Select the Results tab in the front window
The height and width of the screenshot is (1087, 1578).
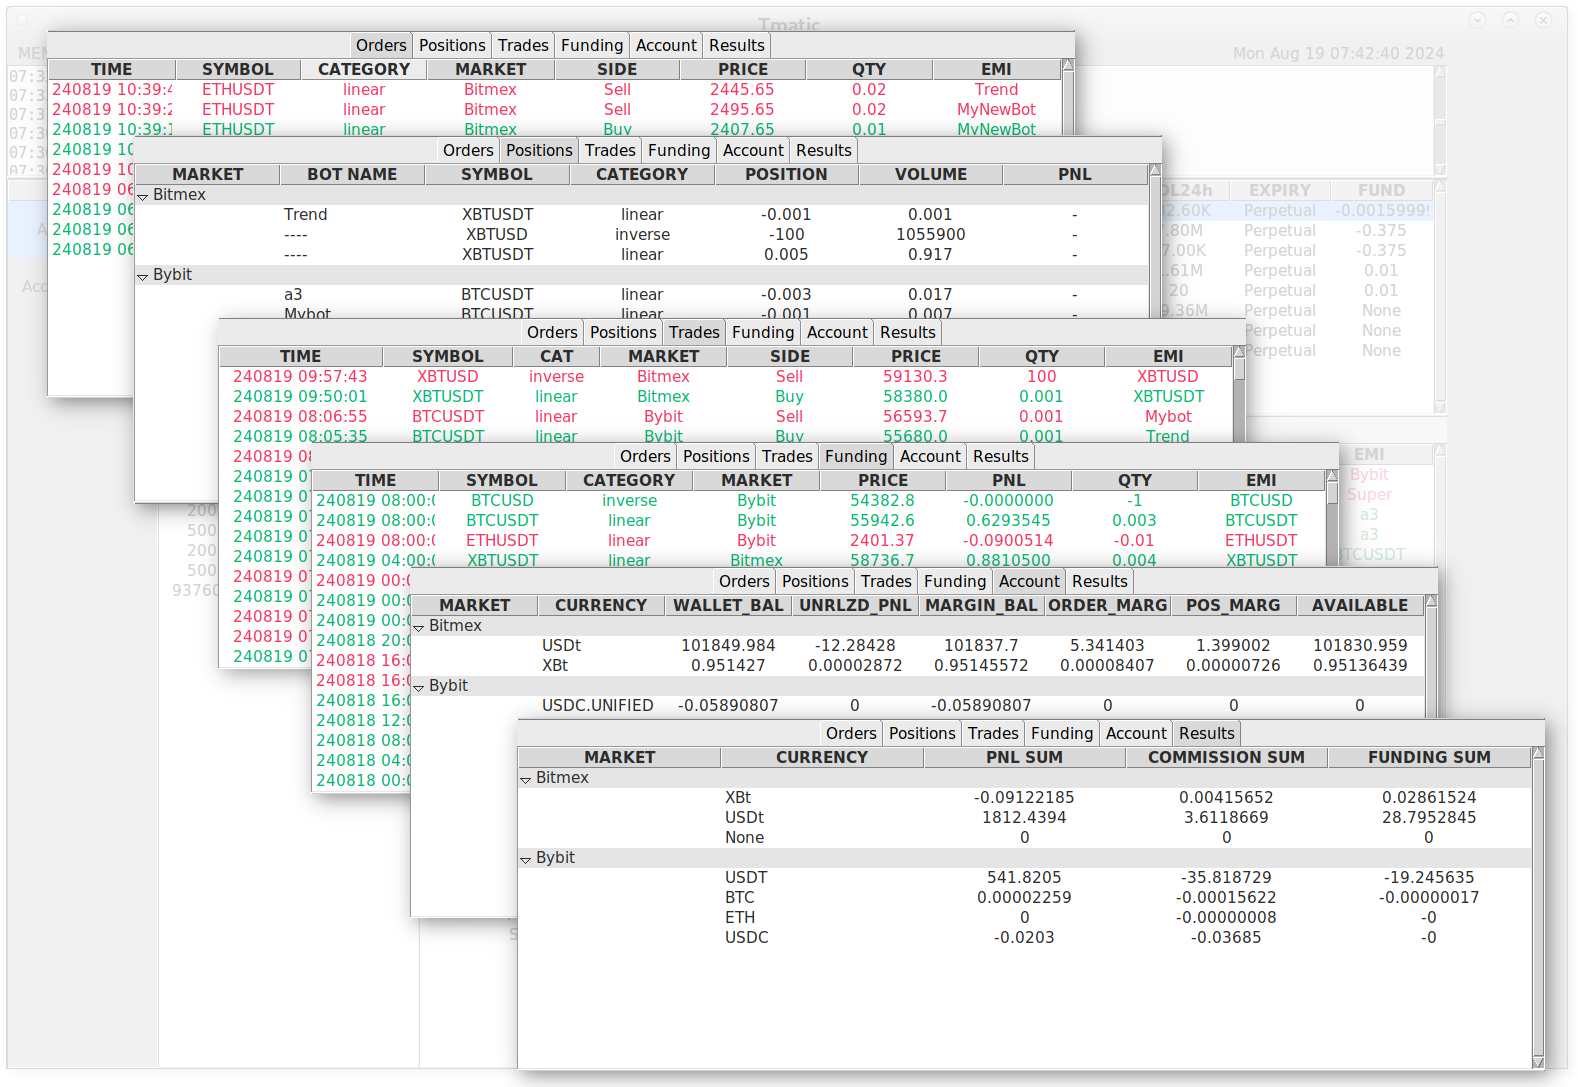click(x=1206, y=733)
